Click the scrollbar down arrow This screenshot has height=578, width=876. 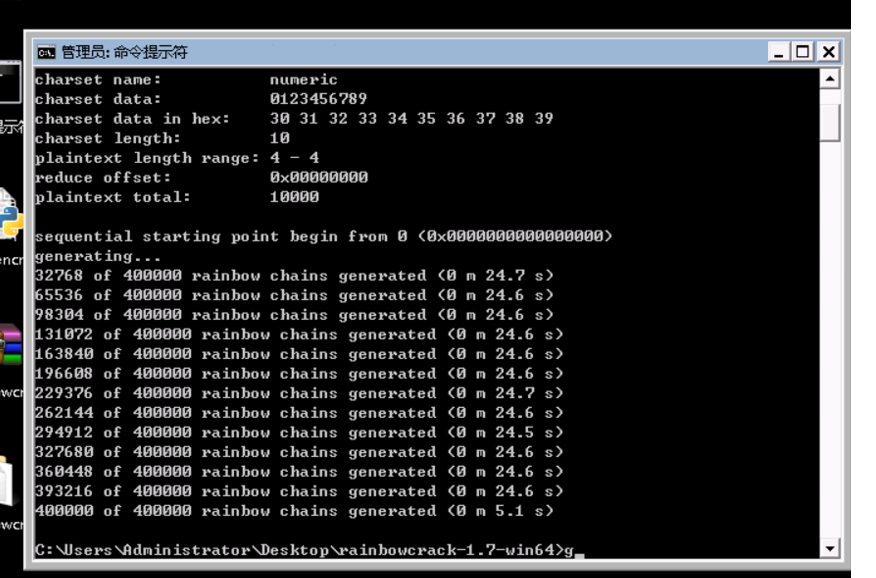coord(830,548)
